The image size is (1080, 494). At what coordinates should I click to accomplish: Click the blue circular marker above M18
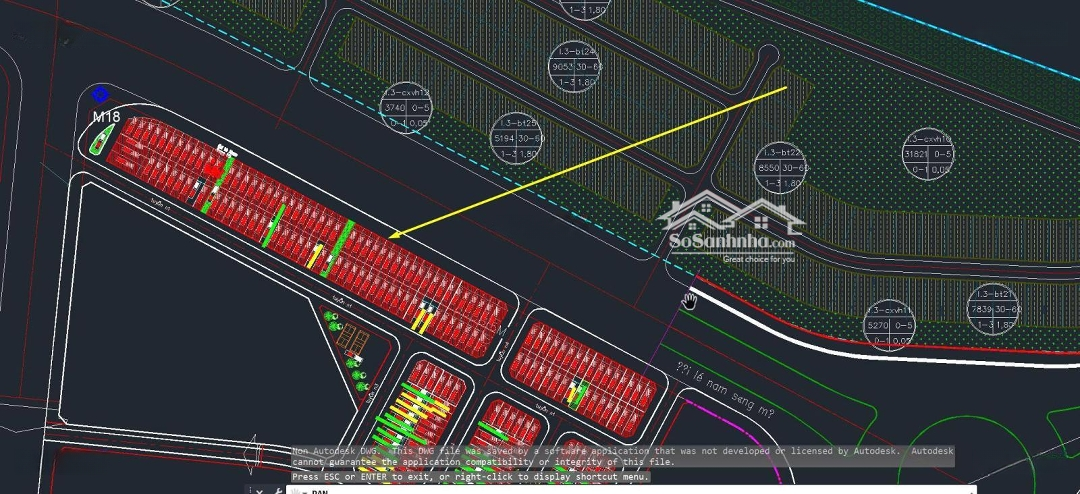99,95
